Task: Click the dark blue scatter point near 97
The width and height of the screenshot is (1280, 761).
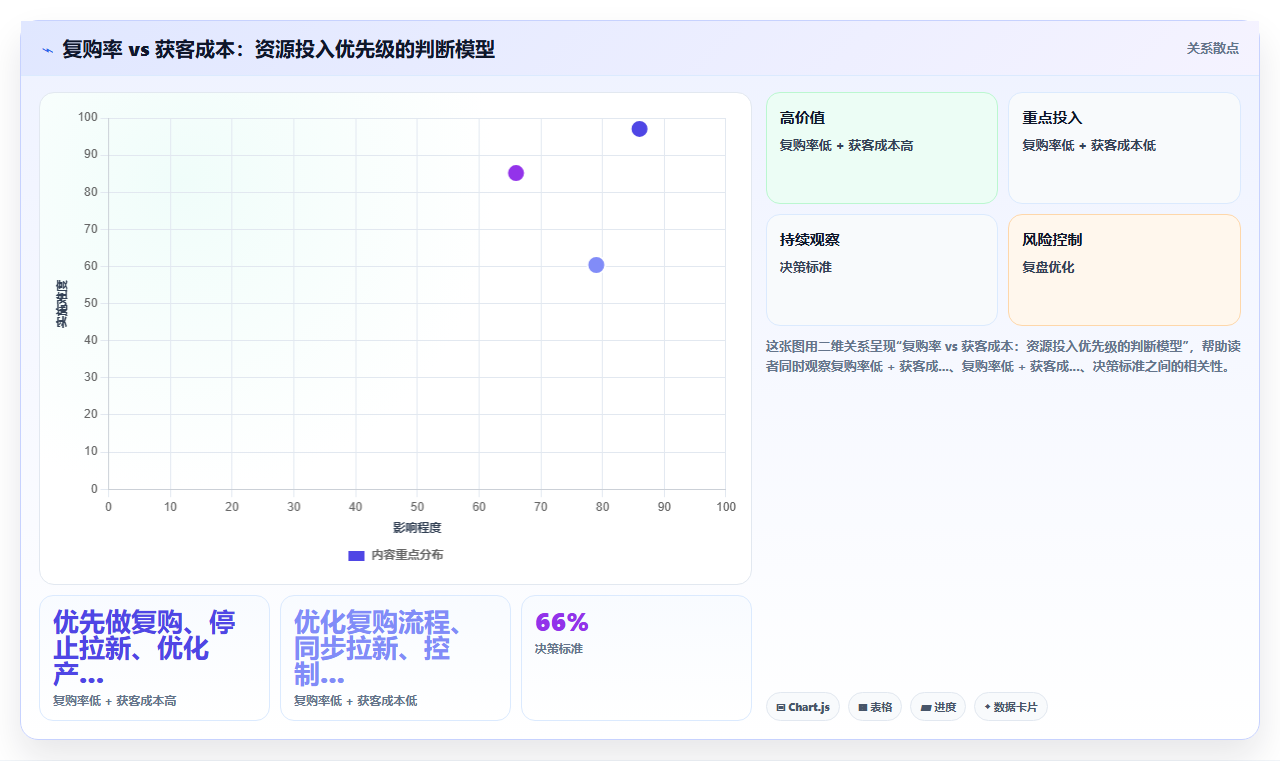Action: [639, 129]
